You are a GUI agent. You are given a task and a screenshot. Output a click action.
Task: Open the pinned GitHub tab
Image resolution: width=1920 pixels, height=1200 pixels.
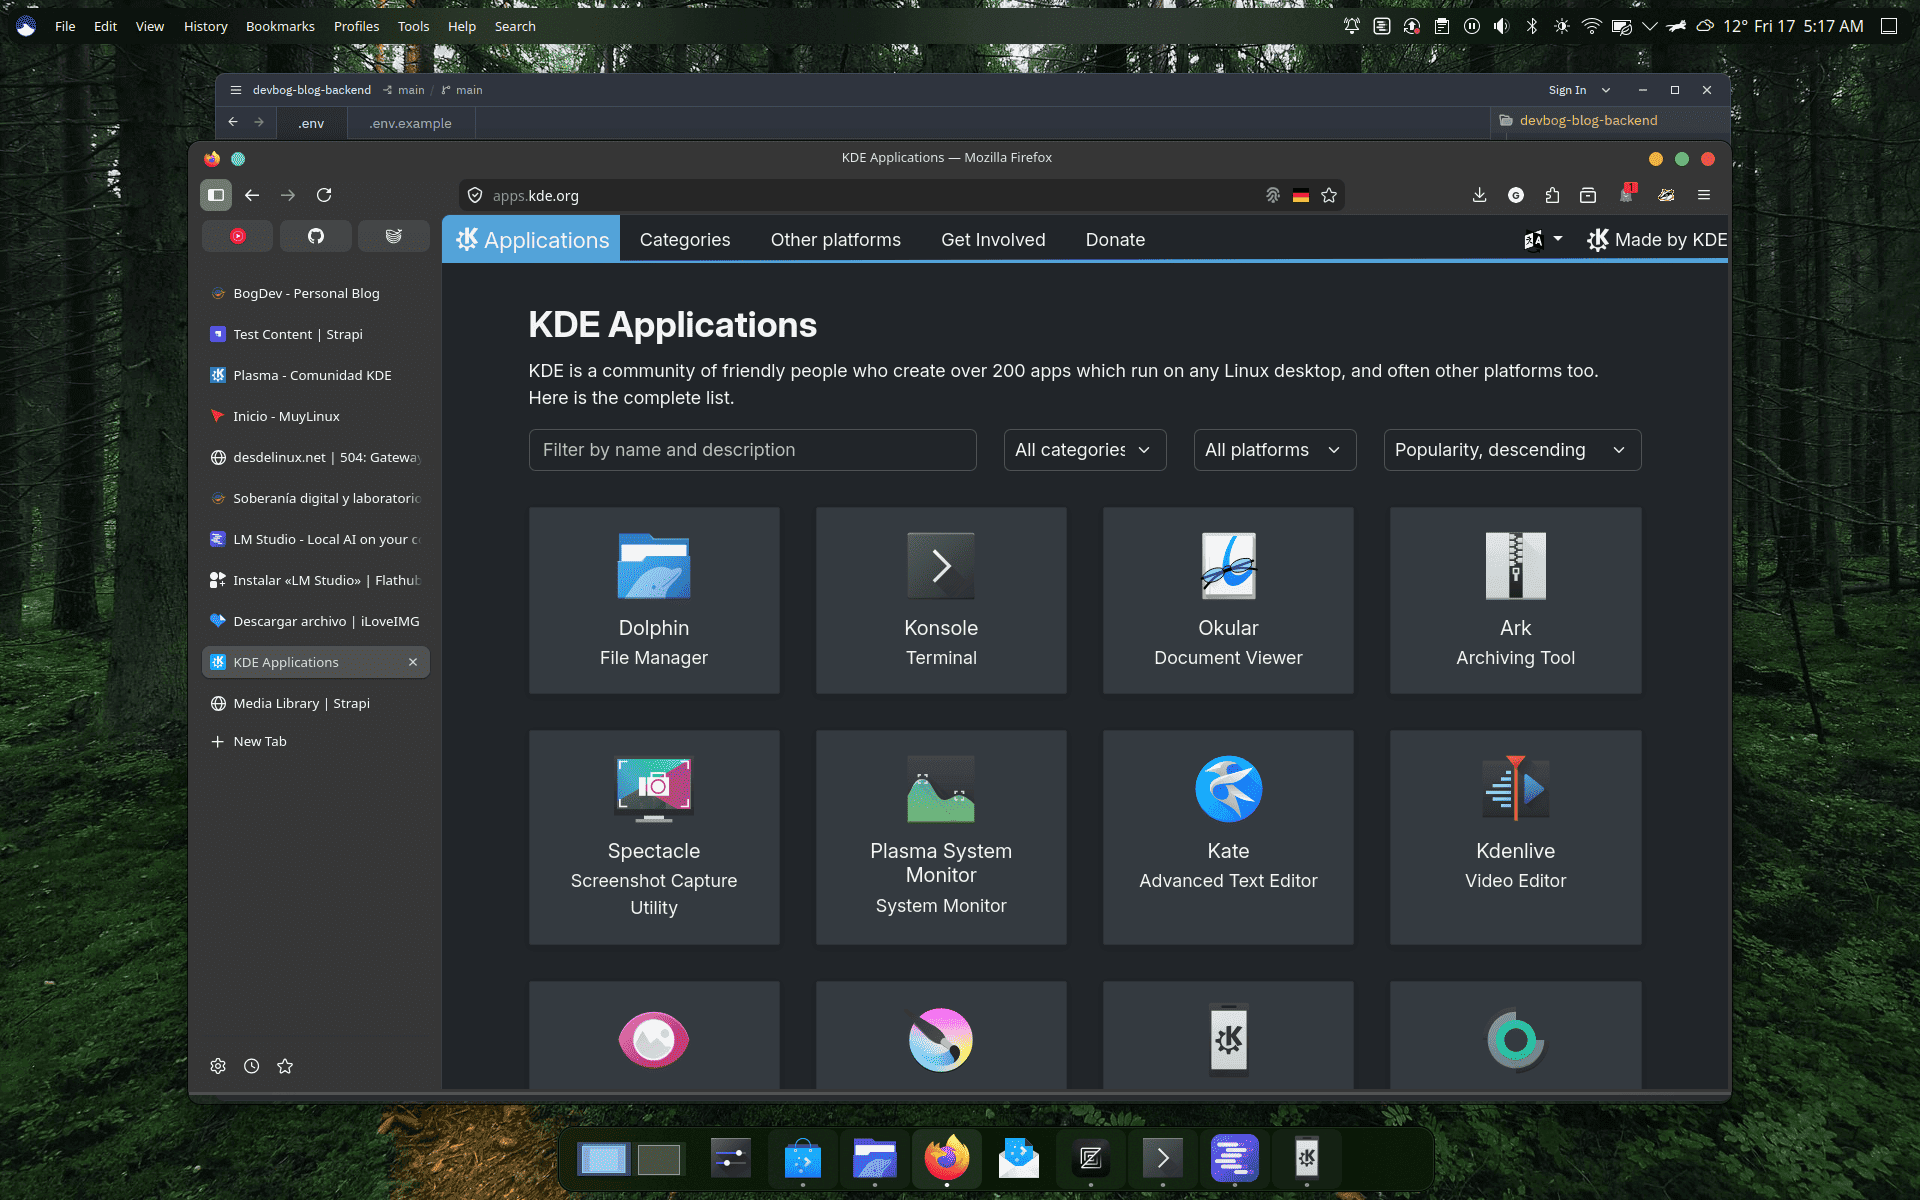click(x=316, y=236)
